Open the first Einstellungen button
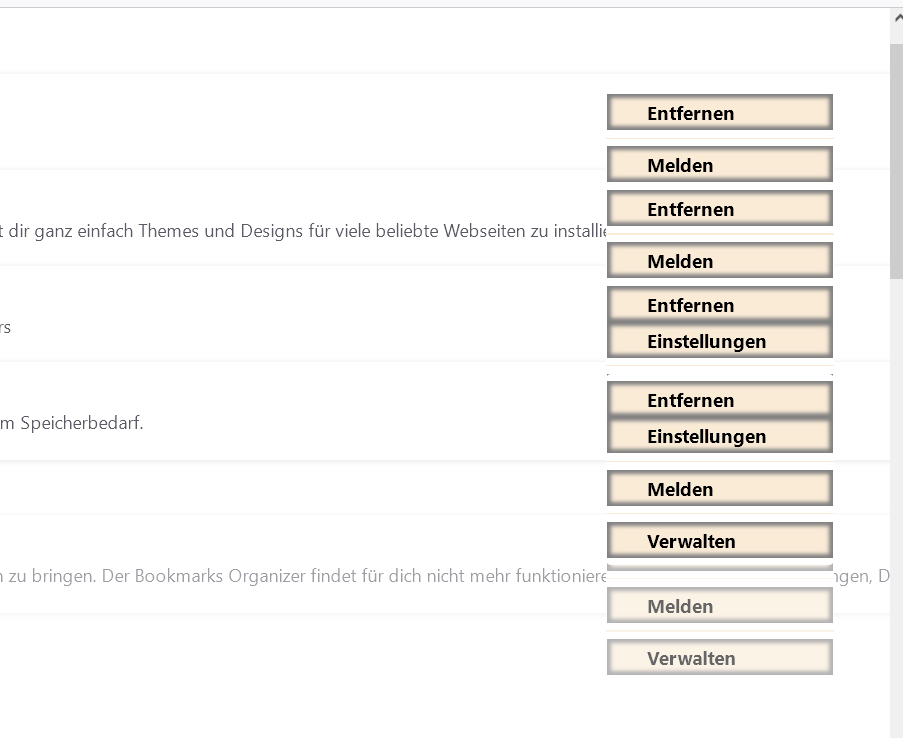The image size is (903, 738). [719, 341]
